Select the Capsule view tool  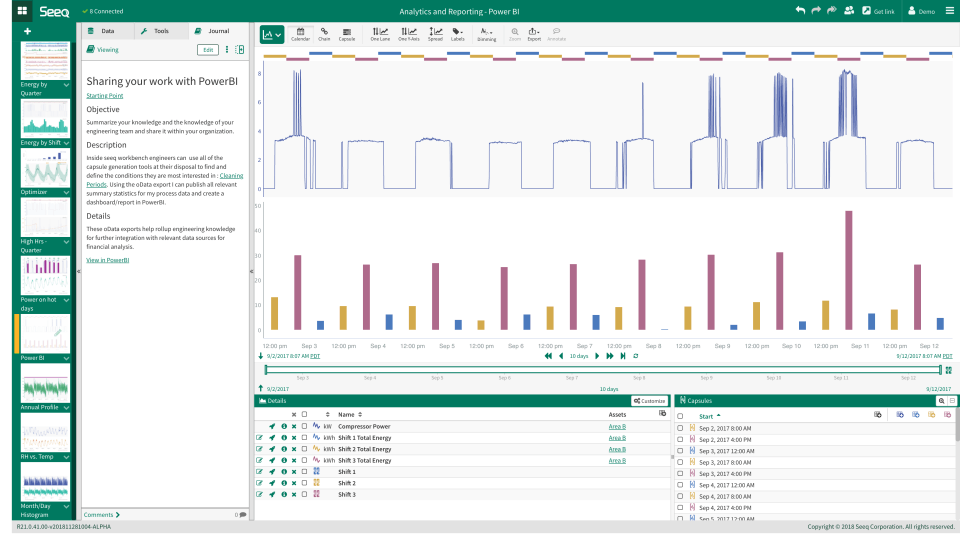pyautogui.click(x=347, y=34)
